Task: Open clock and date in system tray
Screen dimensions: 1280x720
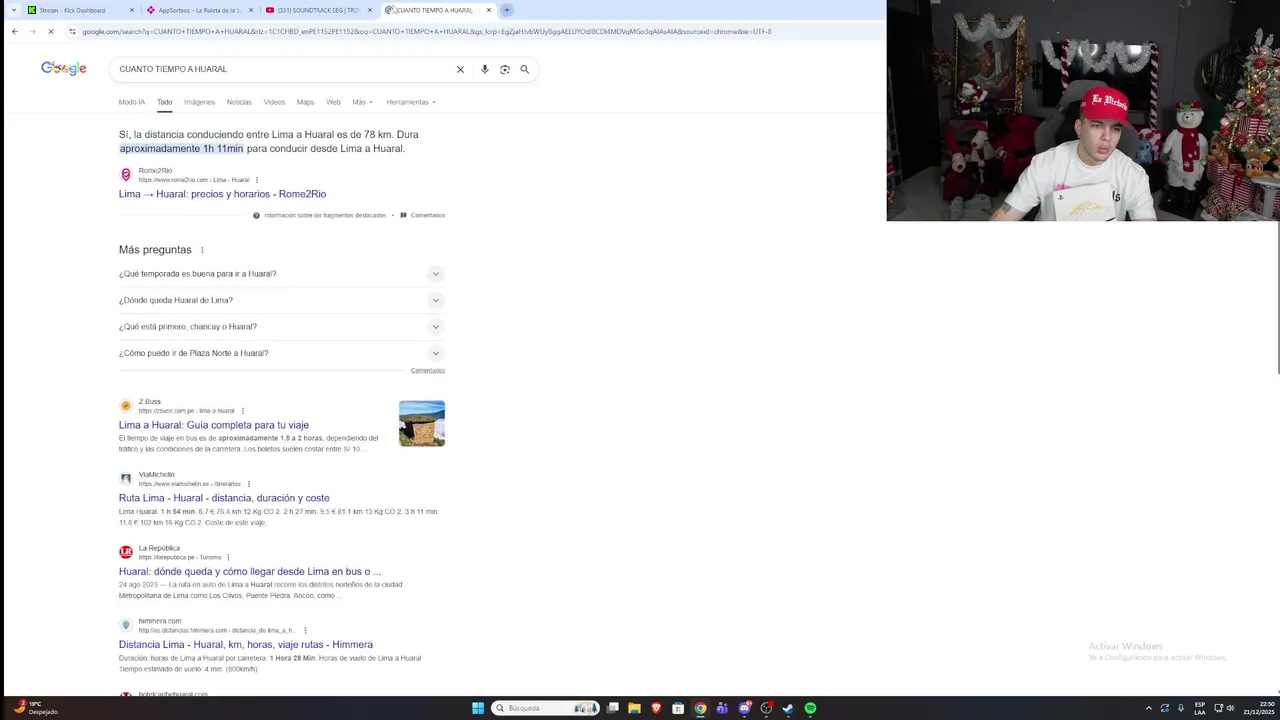Action: click(1259, 708)
